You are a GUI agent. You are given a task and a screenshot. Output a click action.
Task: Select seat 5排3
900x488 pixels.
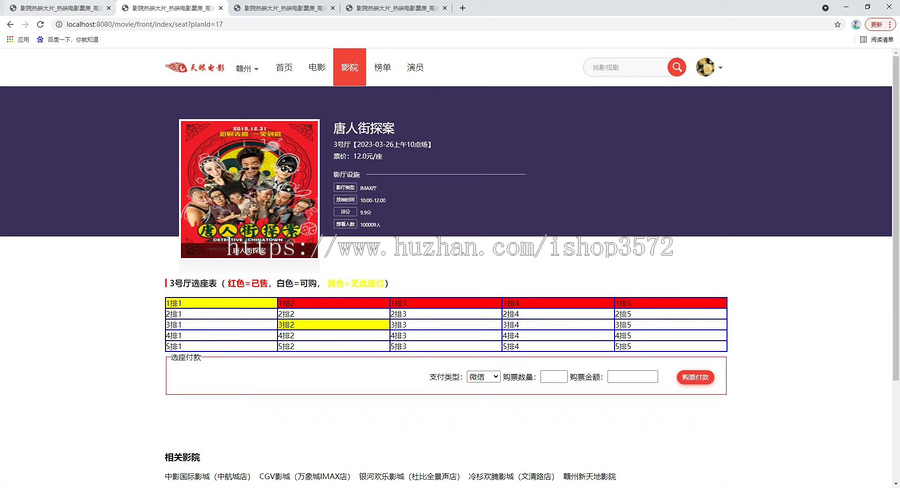[x=446, y=346]
